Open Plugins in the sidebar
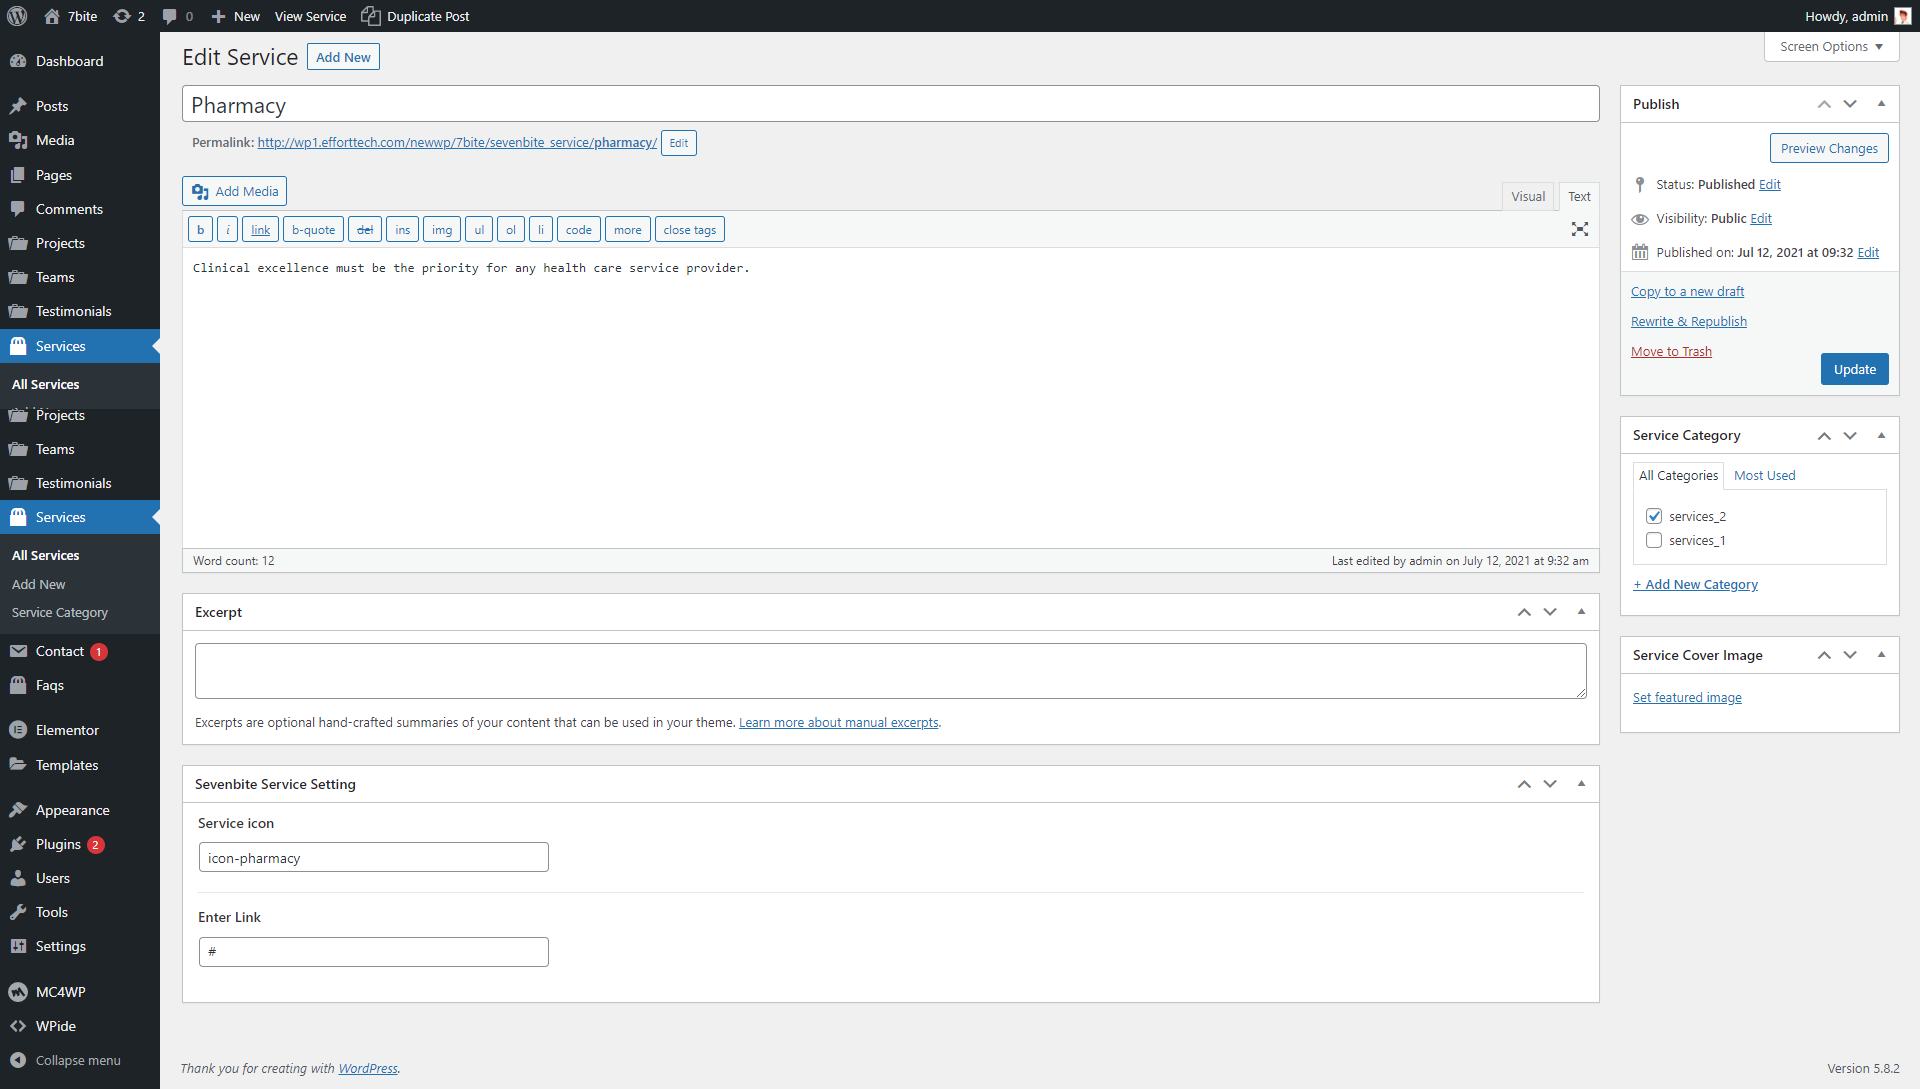This screenshot has width=1920, height=1089. point(58,844)
